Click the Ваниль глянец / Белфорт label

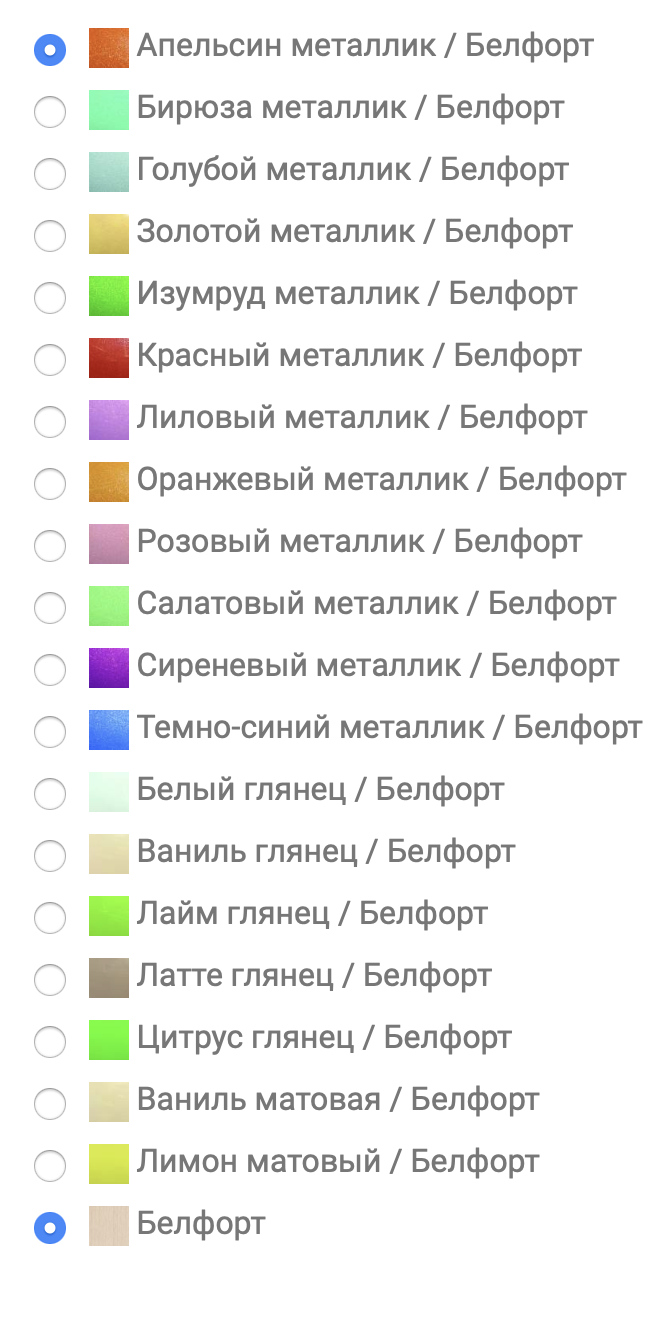[x=326, y=852]
